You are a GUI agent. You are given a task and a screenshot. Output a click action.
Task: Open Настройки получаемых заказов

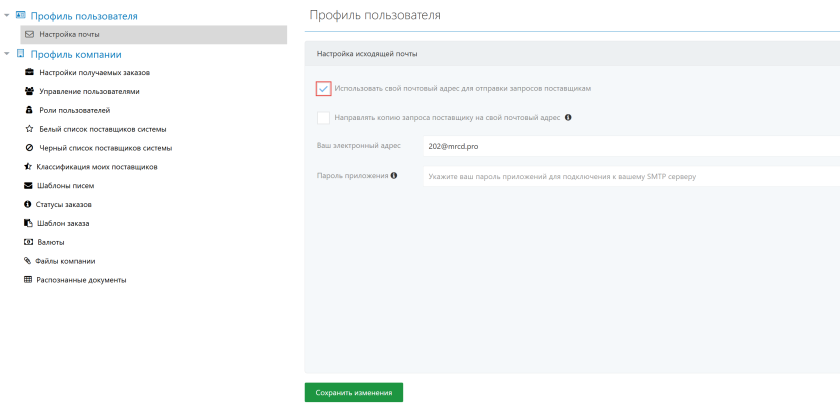94,72
